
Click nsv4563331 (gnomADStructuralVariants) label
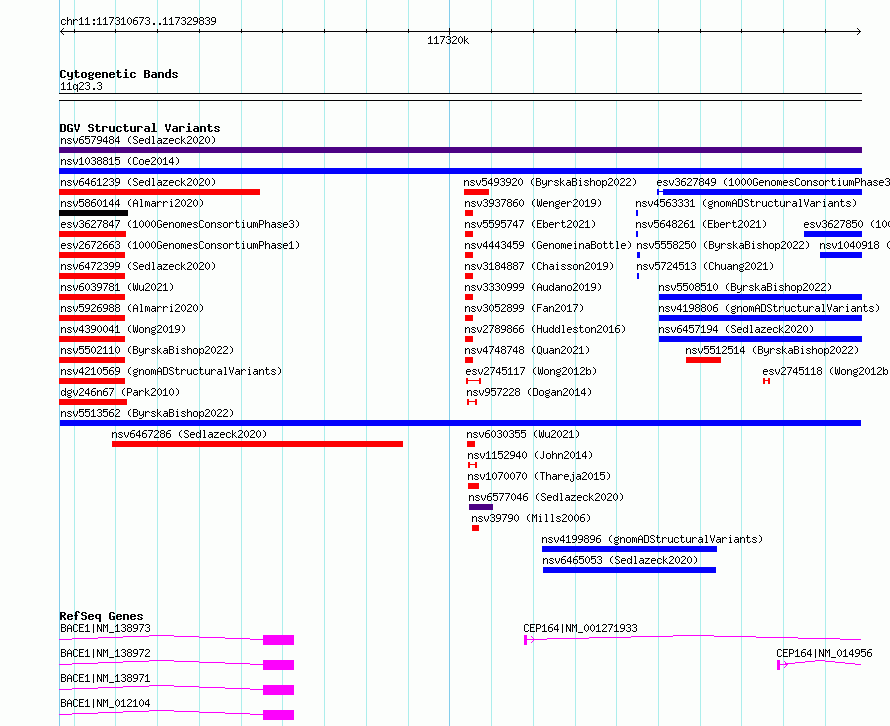coord(746,203)
